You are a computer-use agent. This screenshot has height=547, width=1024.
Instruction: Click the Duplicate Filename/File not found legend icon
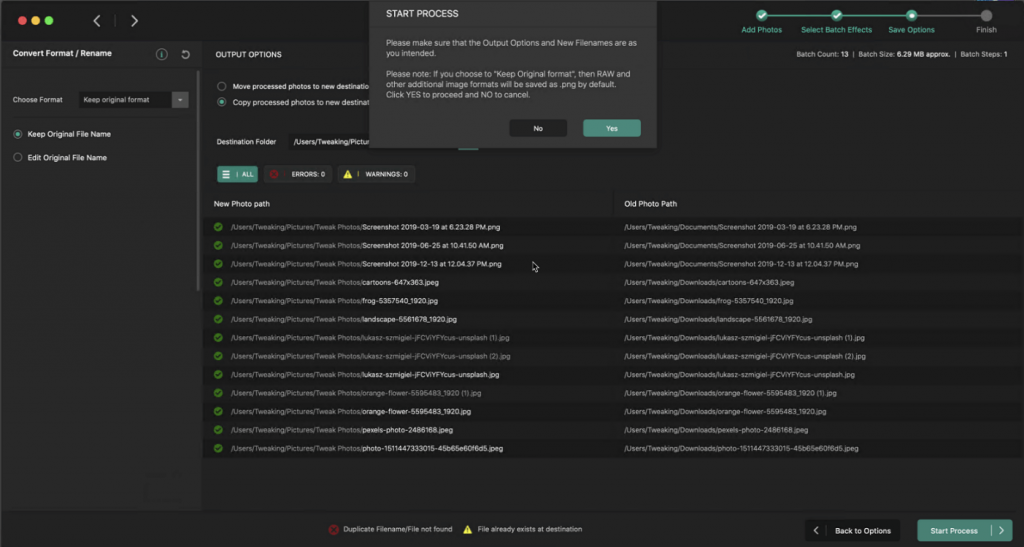click(334, 529)
